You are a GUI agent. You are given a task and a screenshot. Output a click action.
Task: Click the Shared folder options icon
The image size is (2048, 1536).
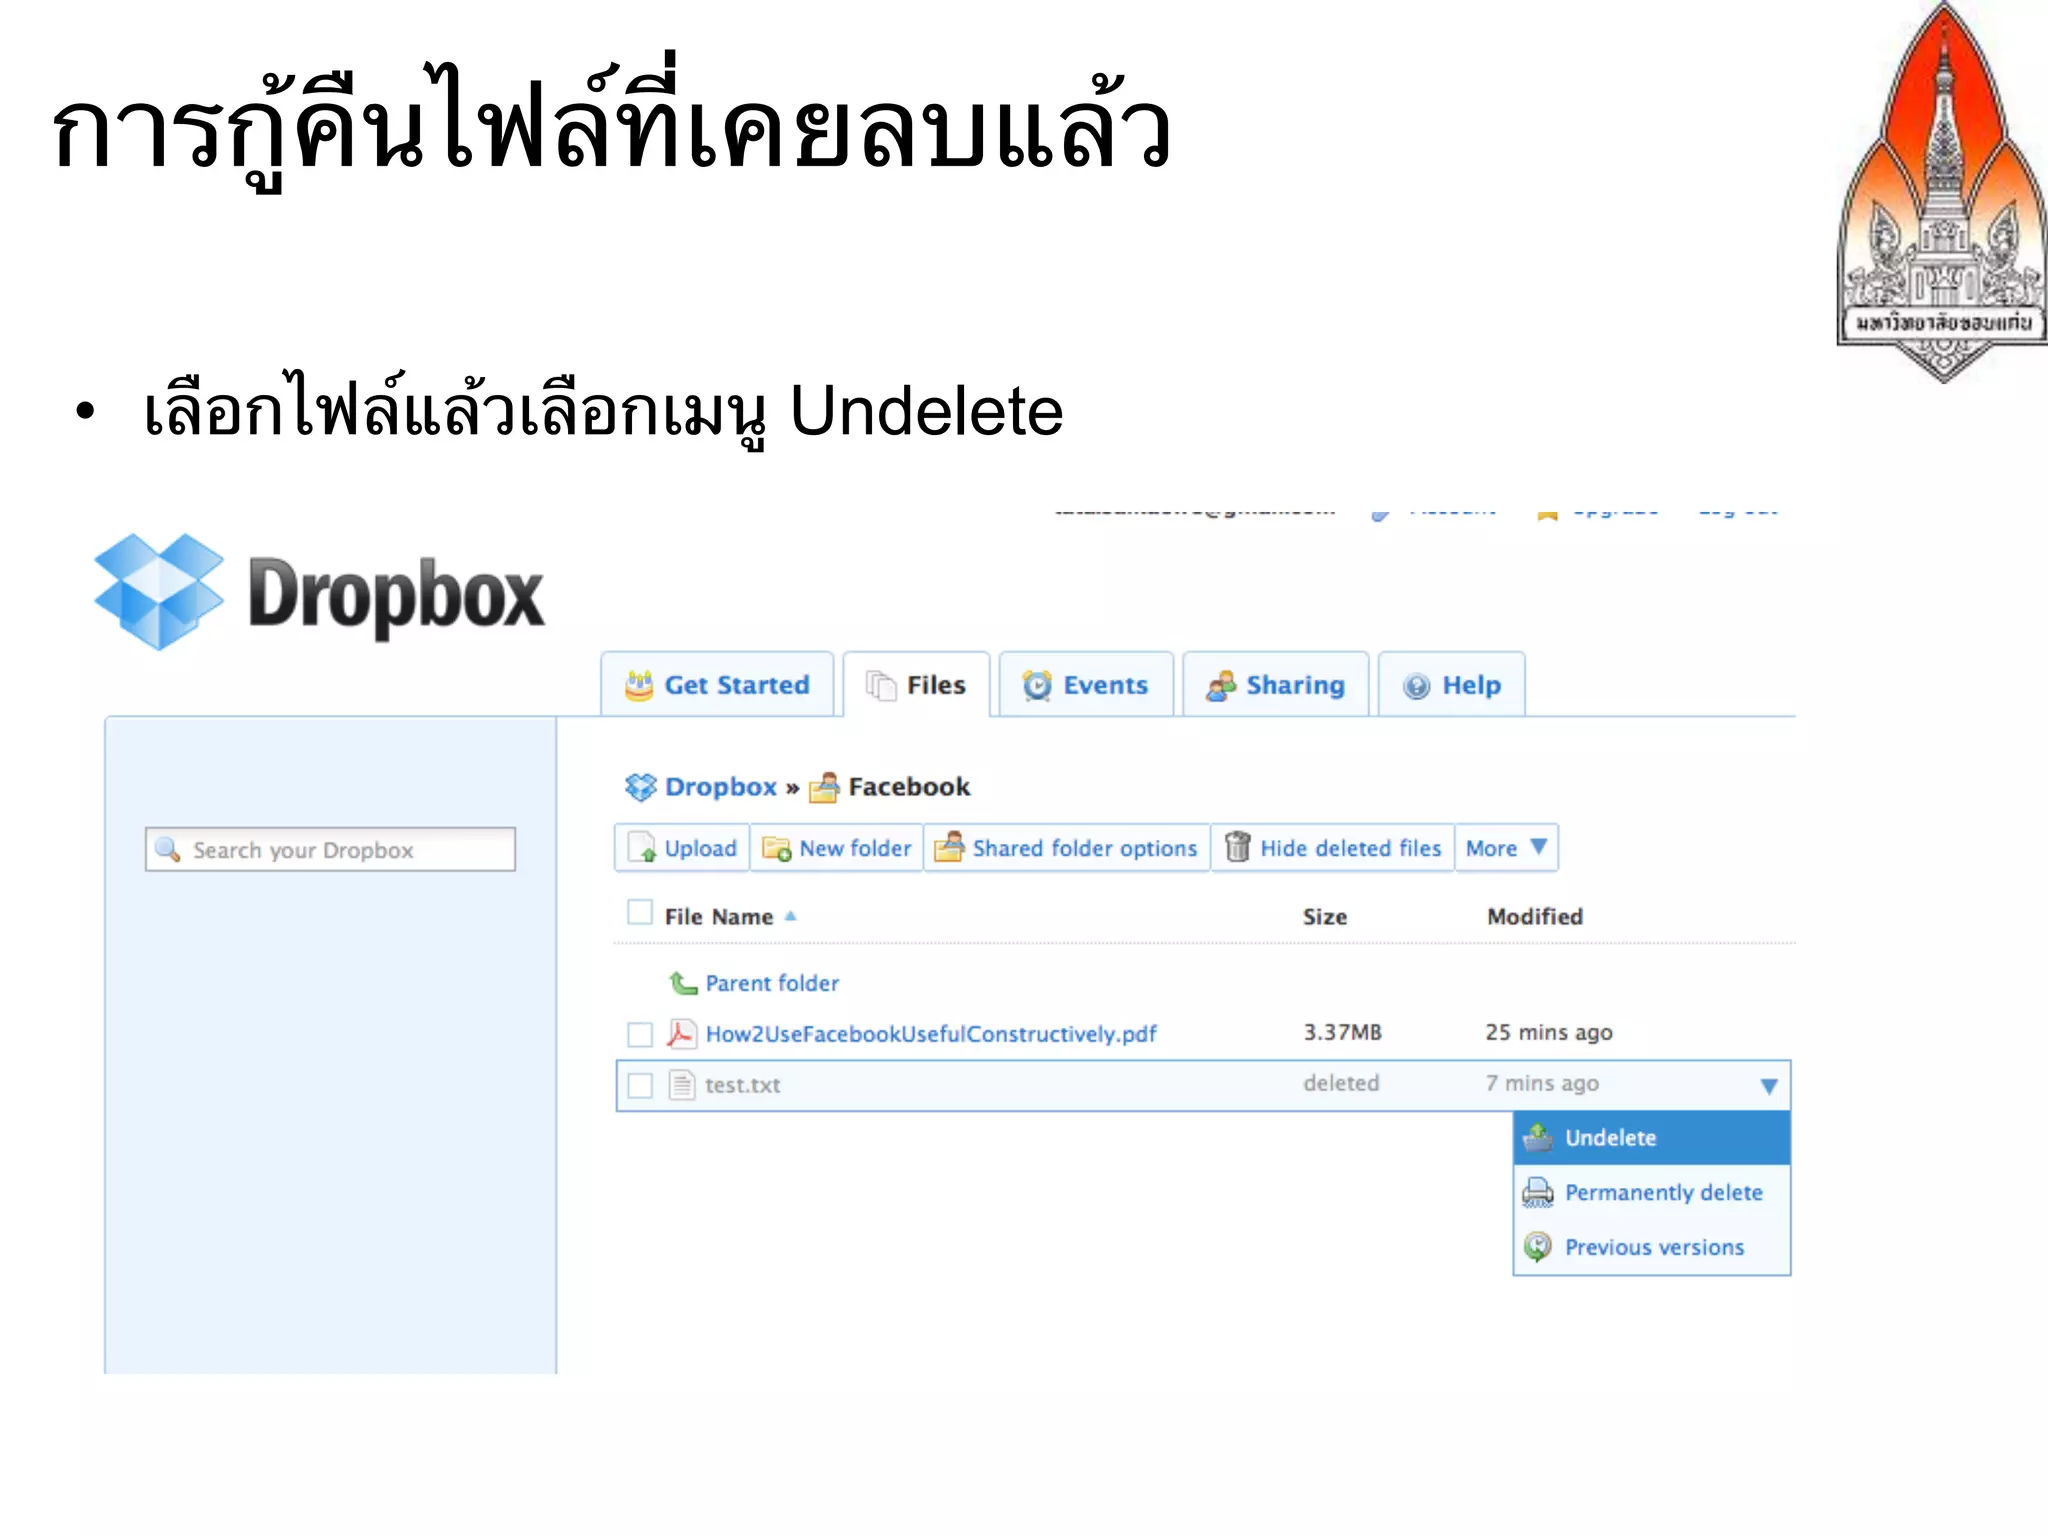[949, 847]
